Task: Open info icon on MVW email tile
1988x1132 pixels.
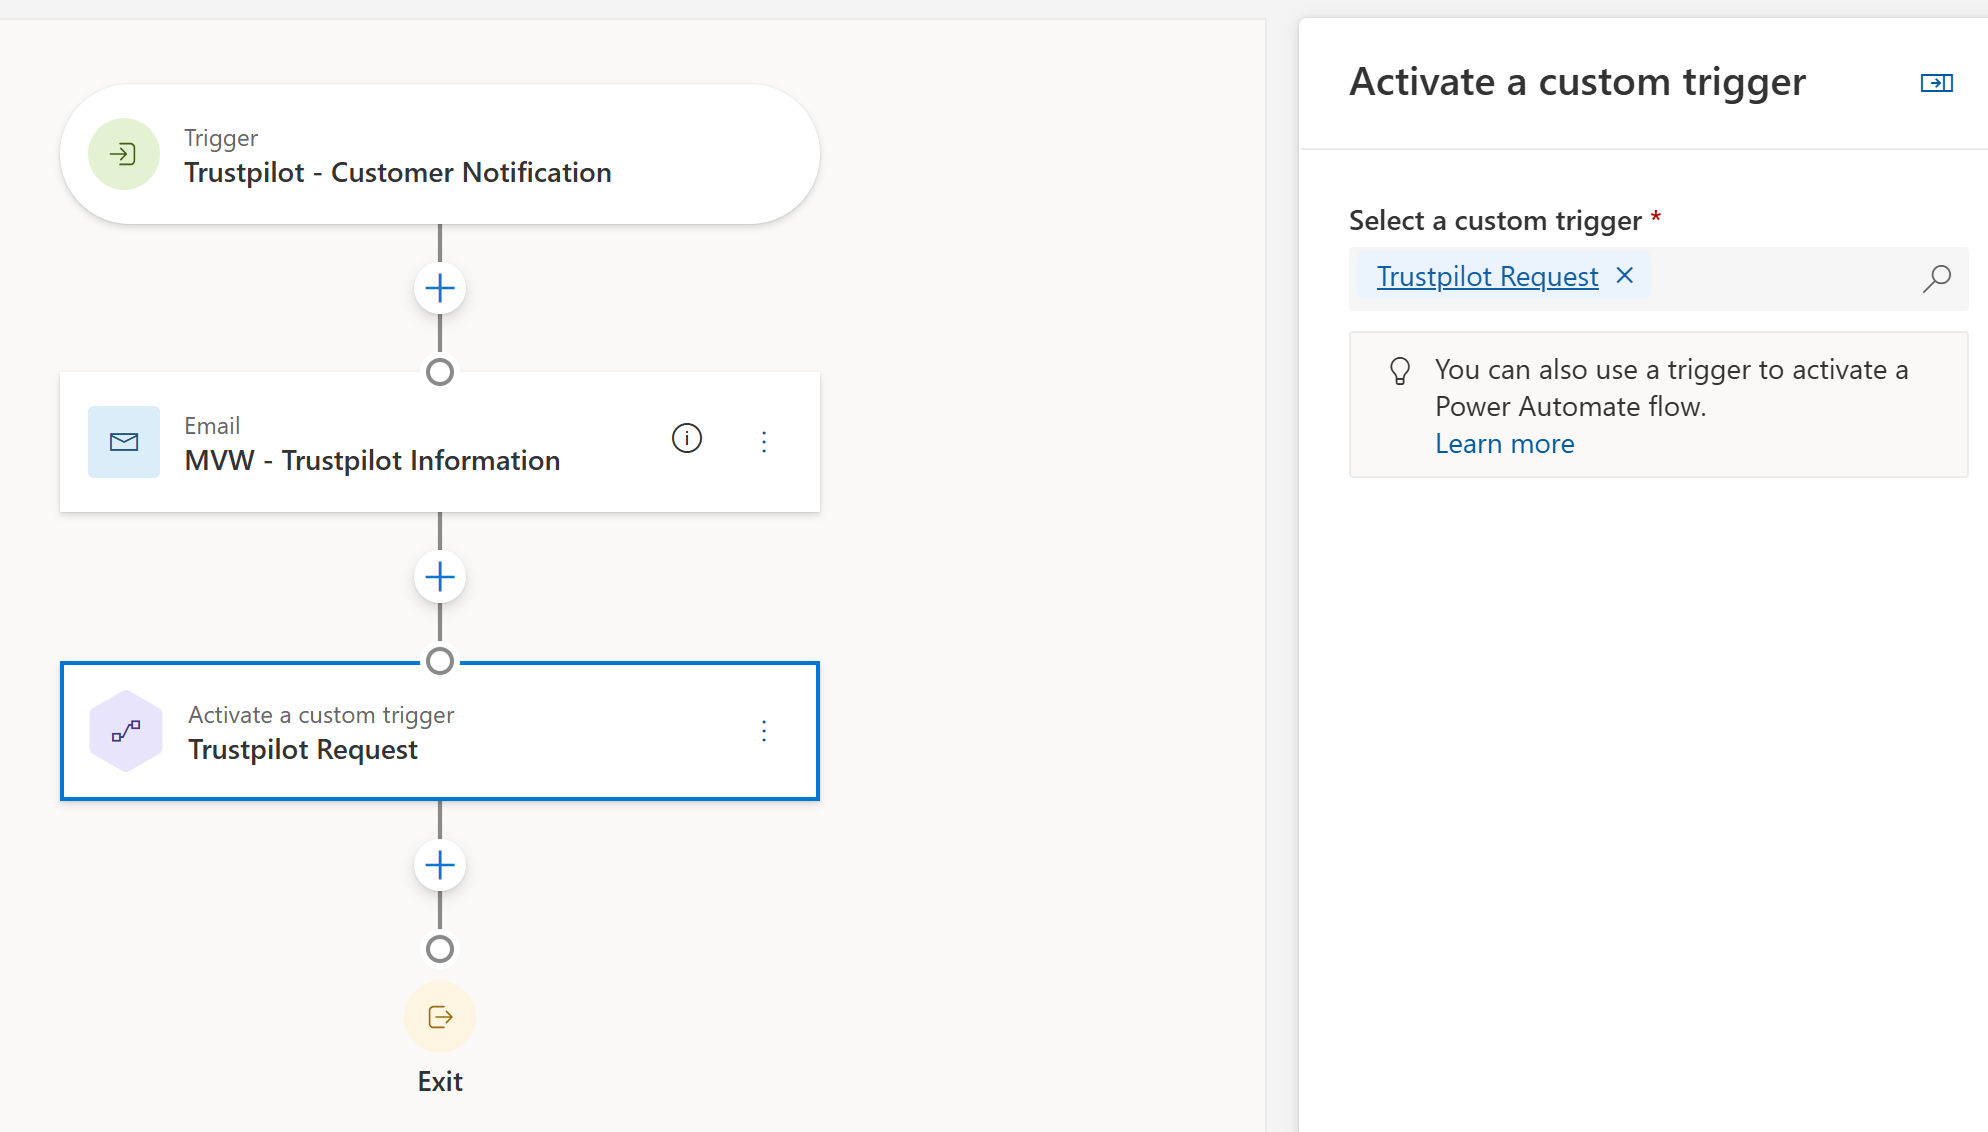Action: click(x=687, y=438)
